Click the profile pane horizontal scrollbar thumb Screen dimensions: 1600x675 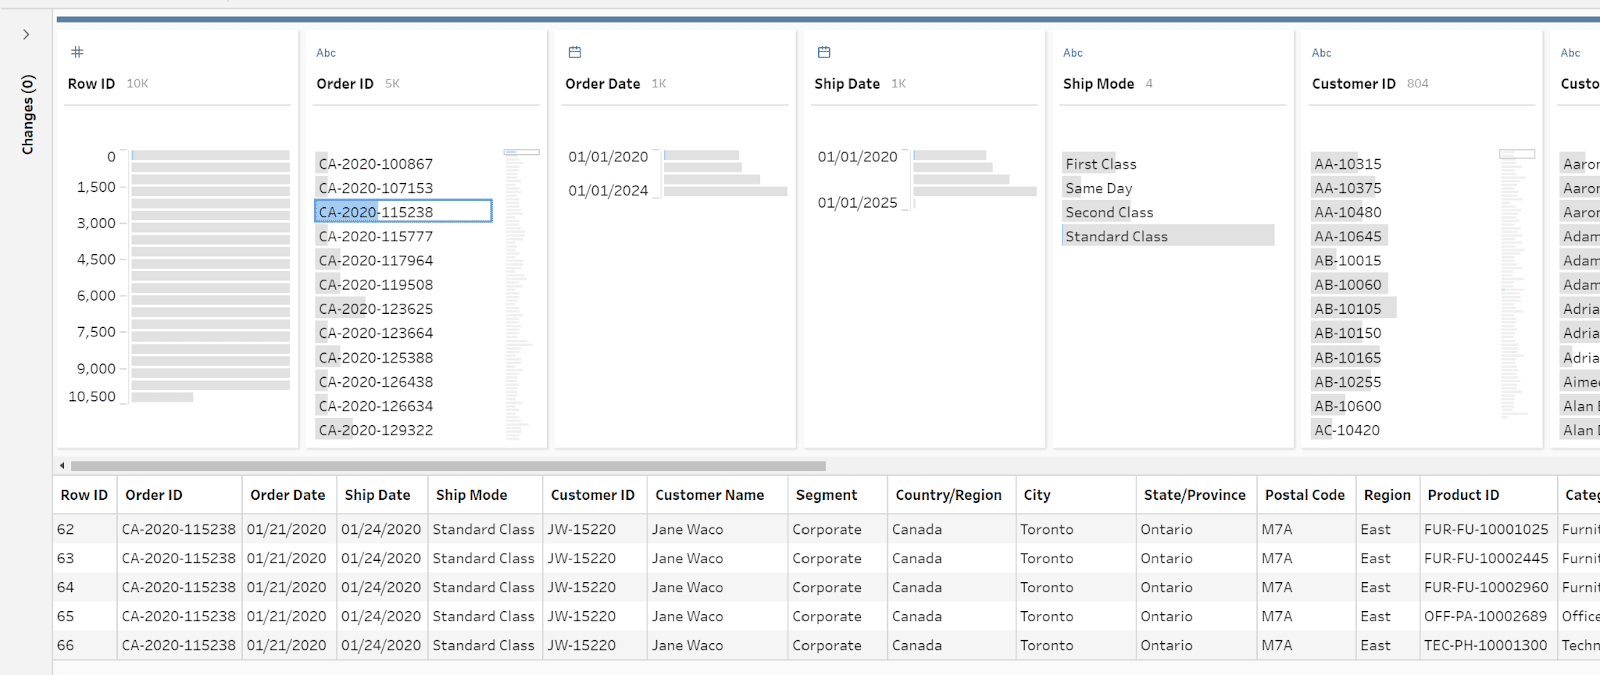point(448,466)
